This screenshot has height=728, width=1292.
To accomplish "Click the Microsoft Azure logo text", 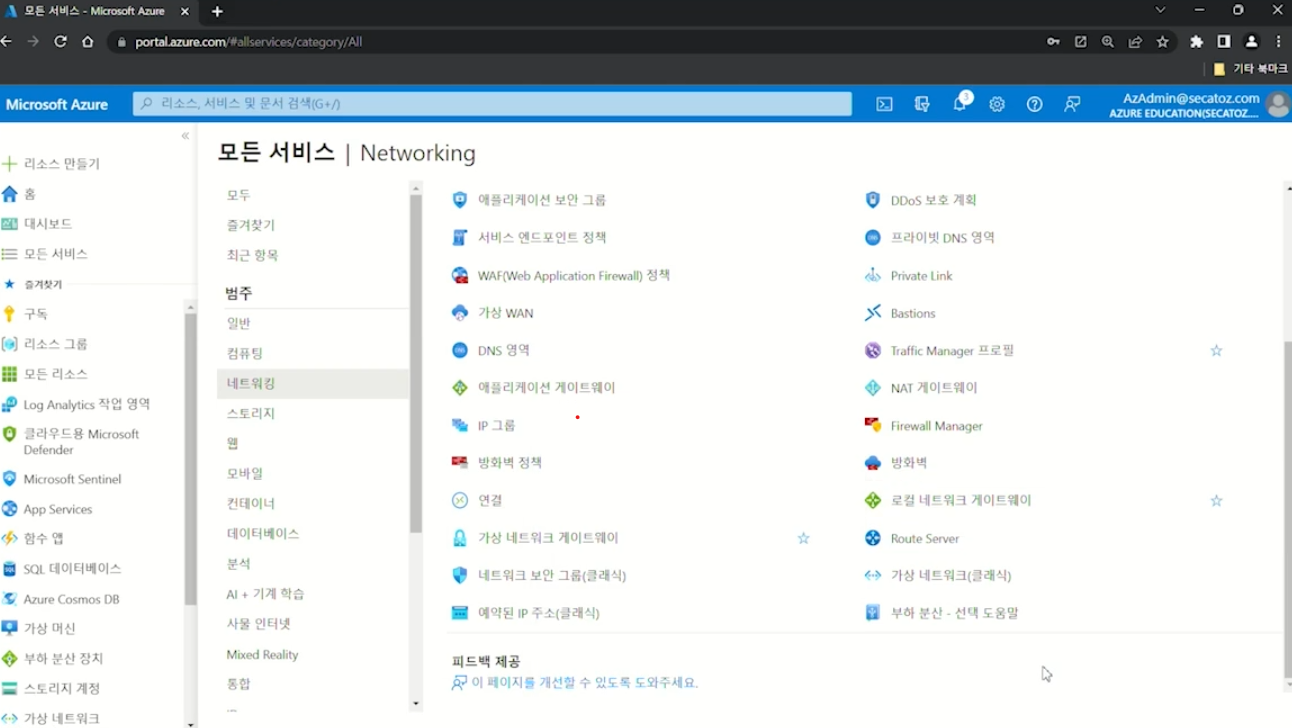I will pyautogui.click(x=57, y=104).
